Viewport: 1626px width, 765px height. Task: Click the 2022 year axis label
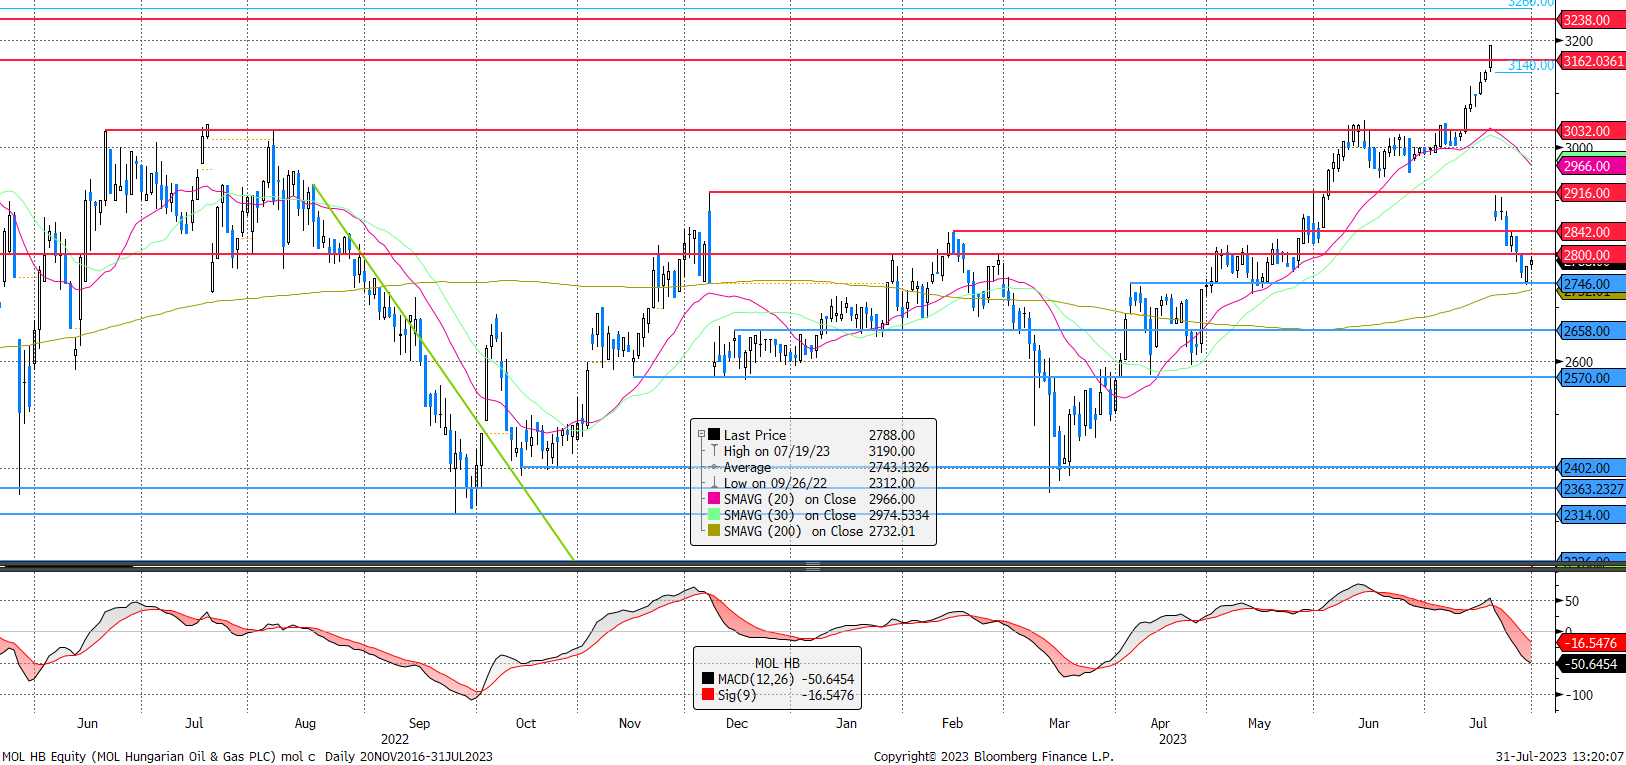point(395,739)
